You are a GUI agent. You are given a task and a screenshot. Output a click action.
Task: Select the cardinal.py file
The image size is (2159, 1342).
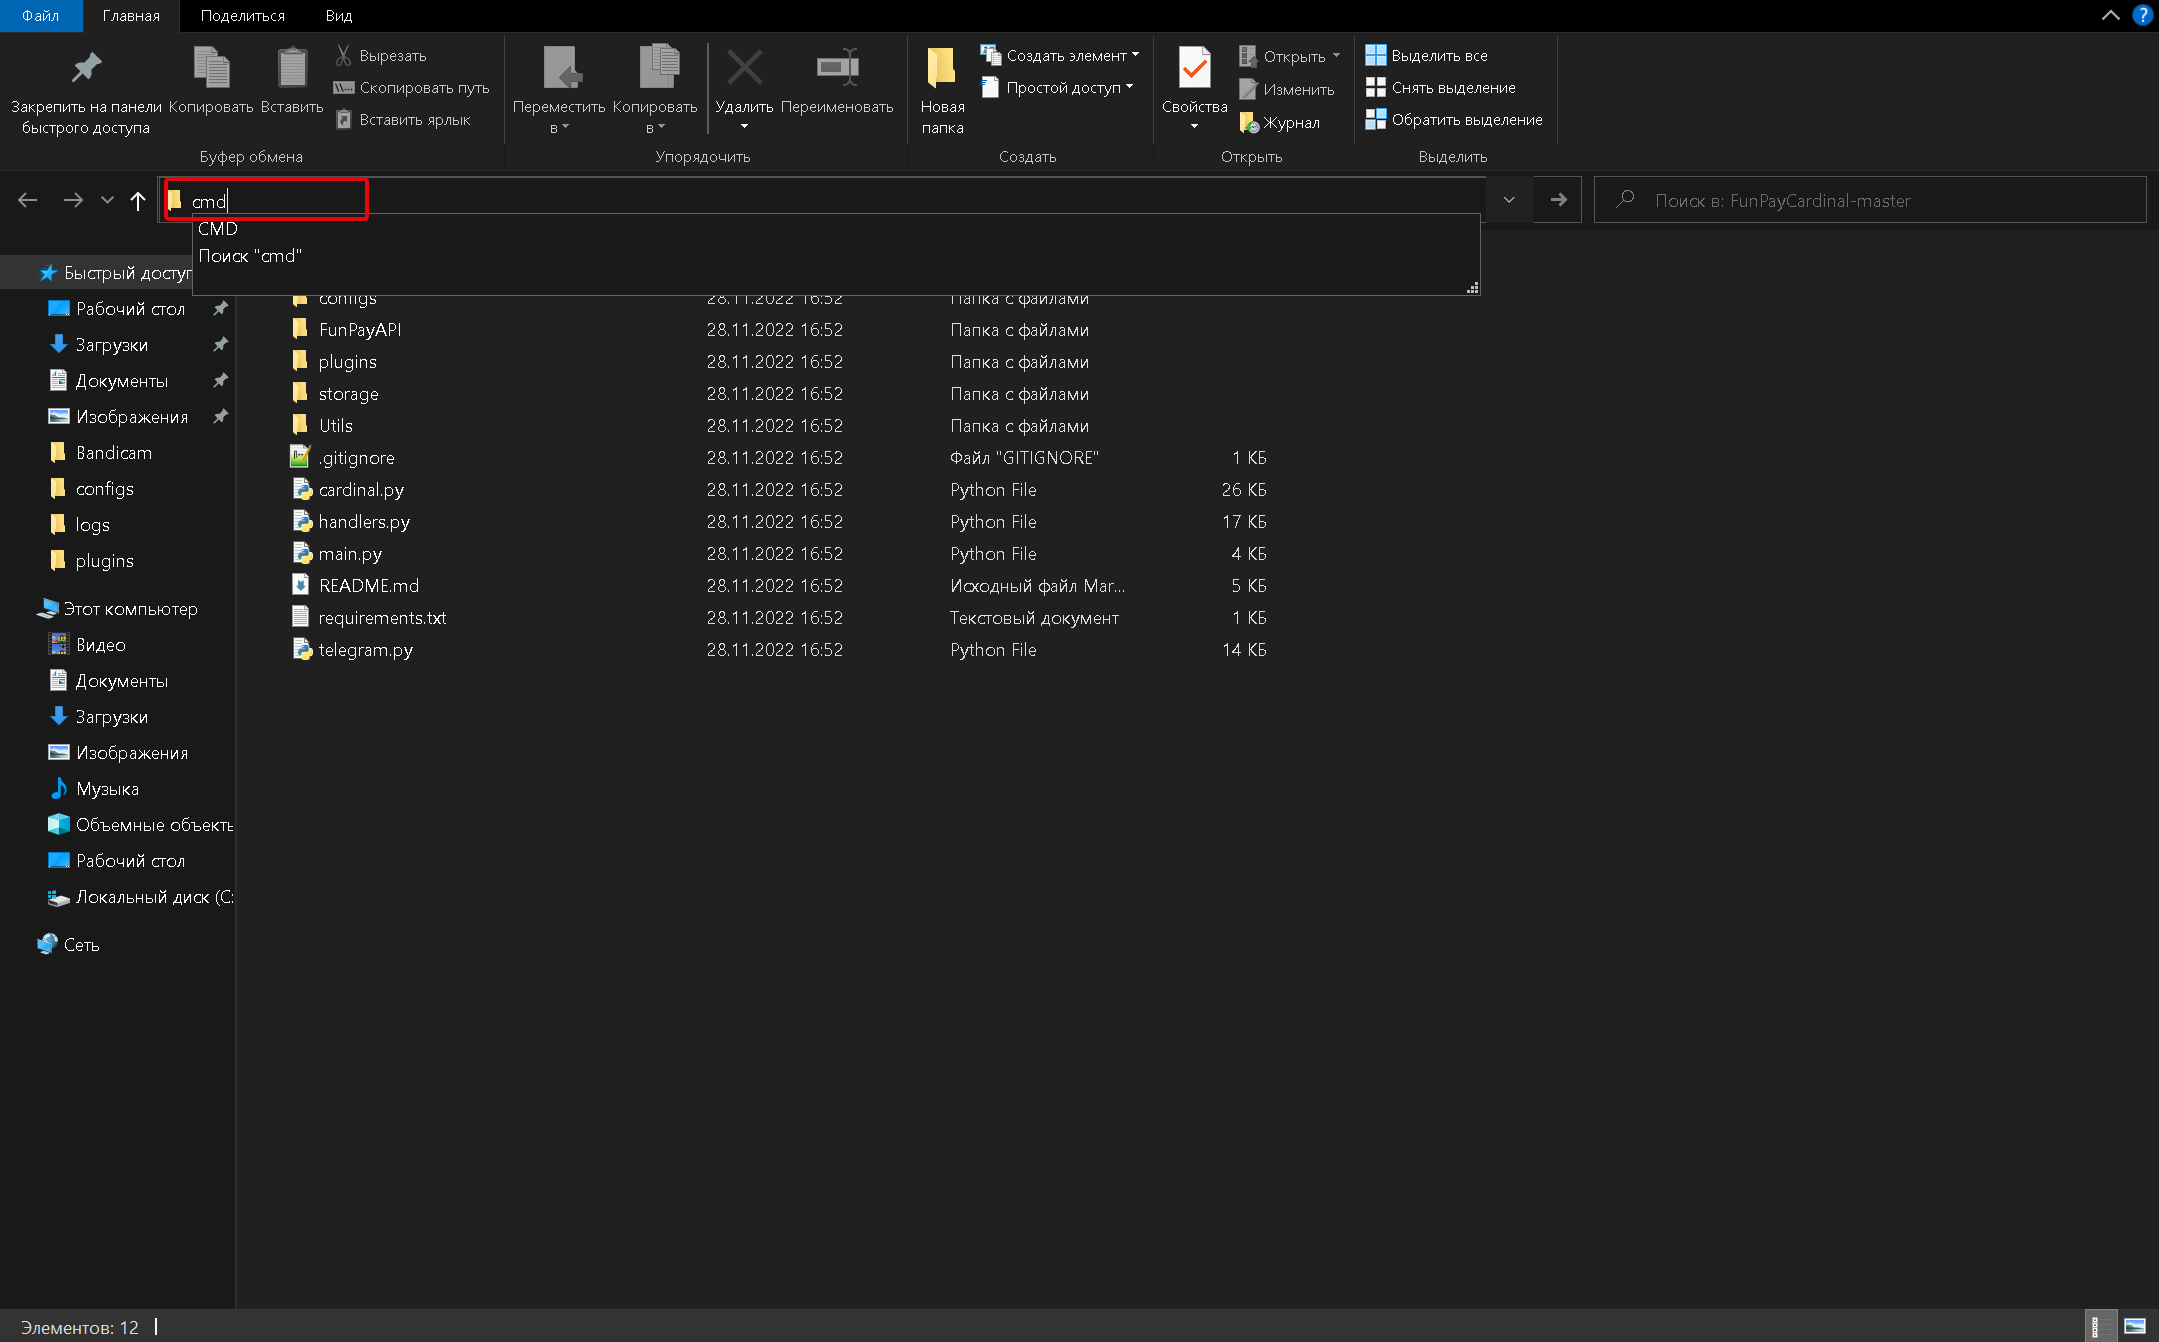coord(361,490)
